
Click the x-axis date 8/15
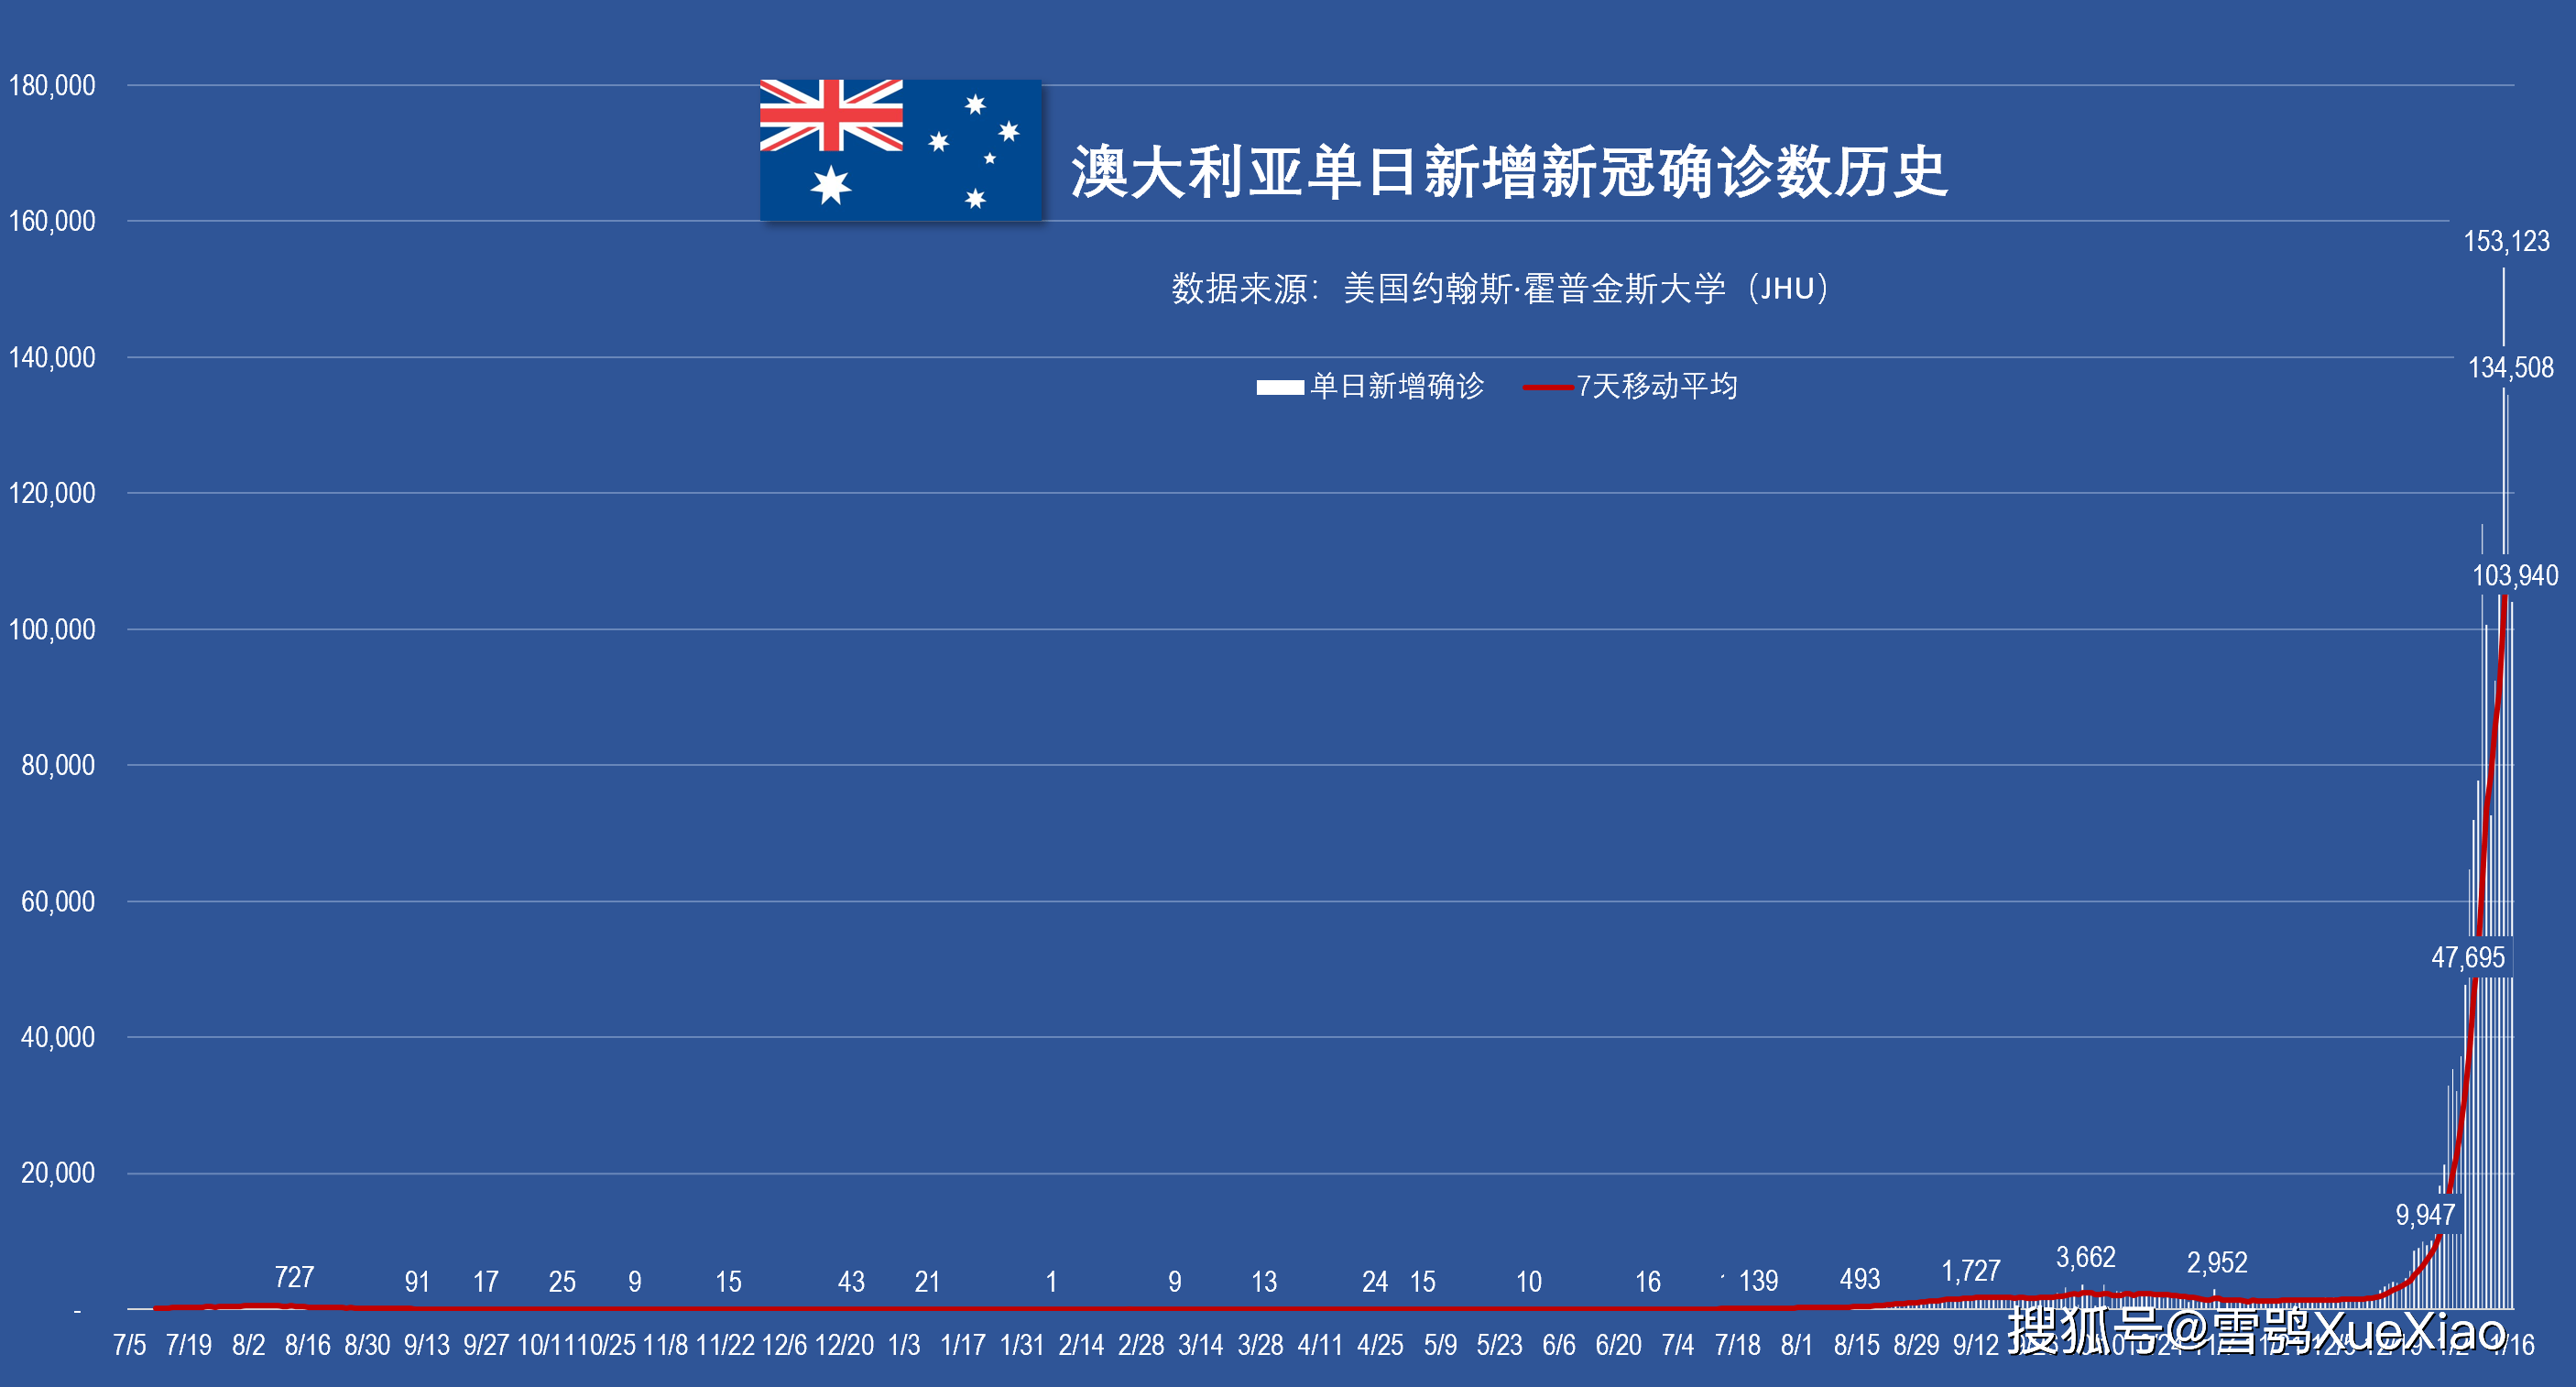click(1857, 1345)
